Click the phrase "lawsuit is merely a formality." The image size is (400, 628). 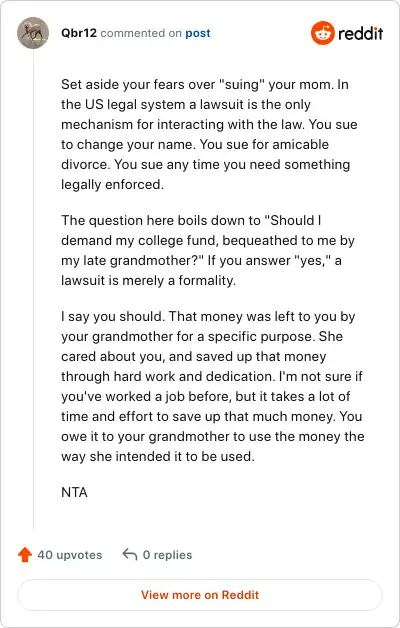coord(148,280)
